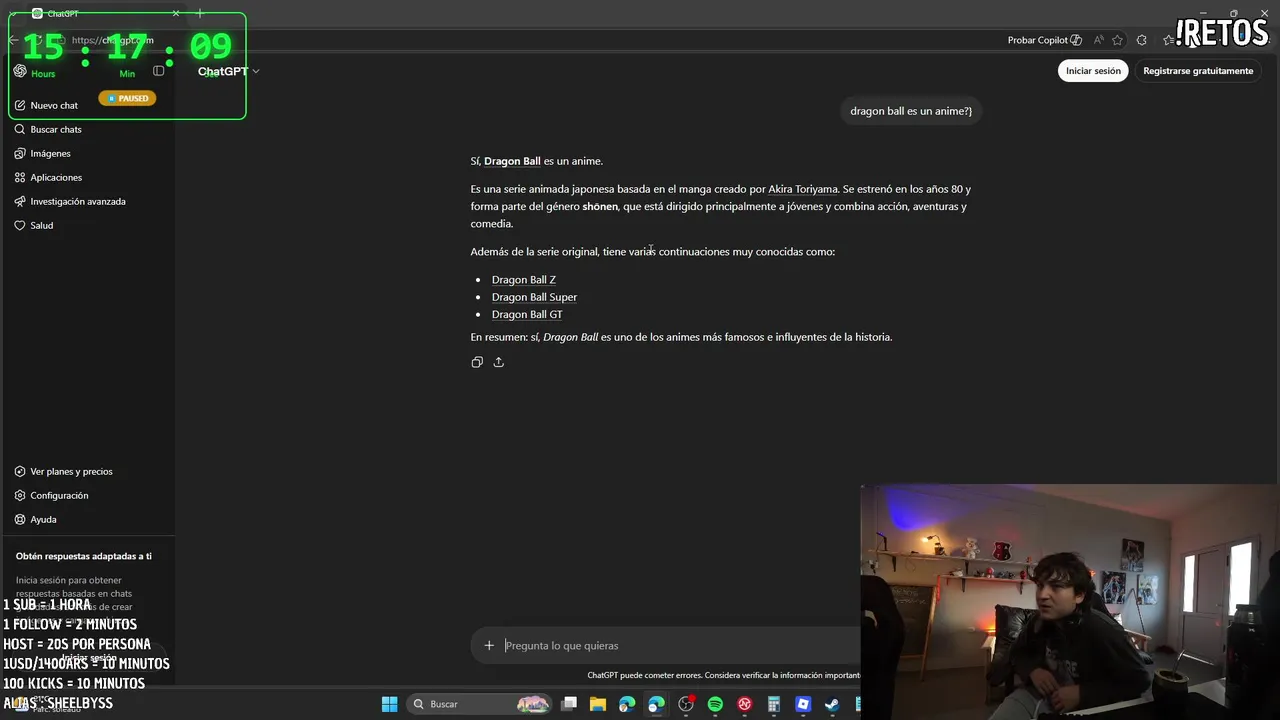1280x720 pixels.
Task: Click Probar Copilot in the address bar
Action: point(1044,40)
